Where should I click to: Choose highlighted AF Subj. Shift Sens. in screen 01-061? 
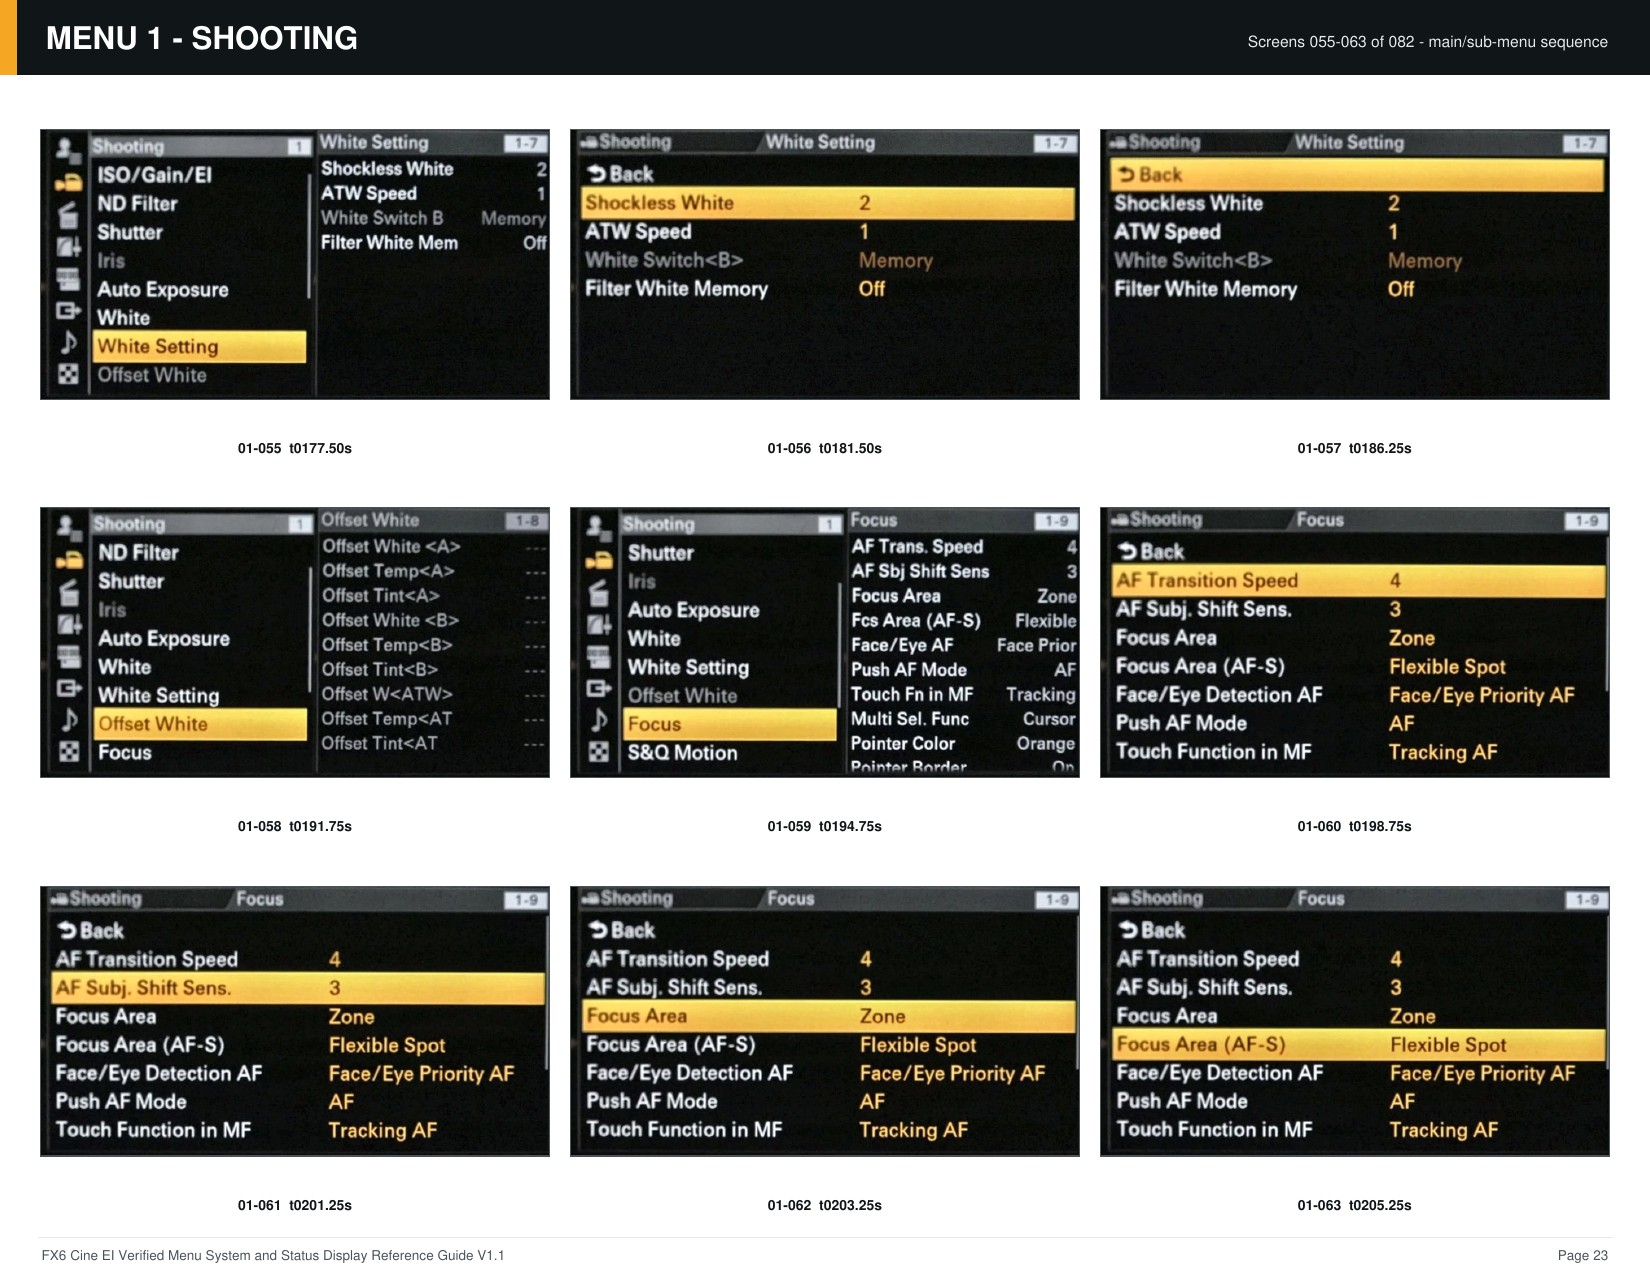pyautogui.click(x=298, y=988)
